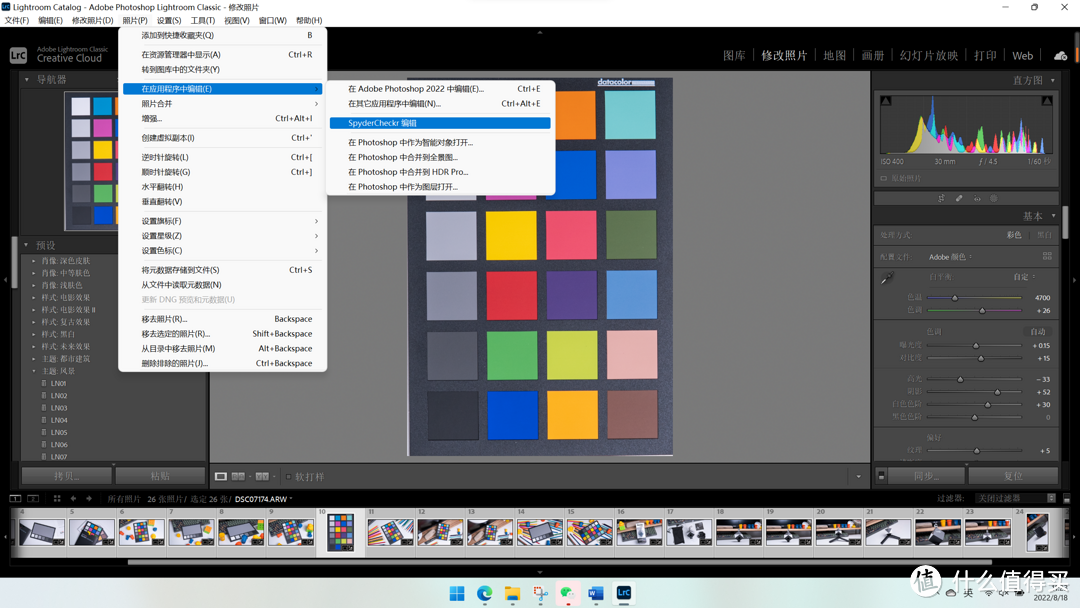Open the toolbar content dropdown arrow
Viewport: 1080px width, 608px height.
coord(858,476)
